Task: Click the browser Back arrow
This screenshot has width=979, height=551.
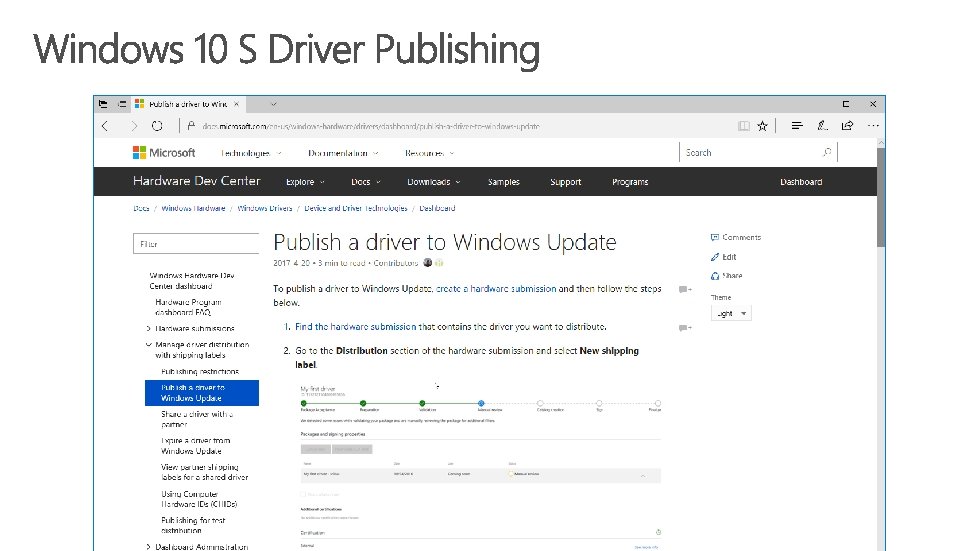Action: [x=105, y=126]
